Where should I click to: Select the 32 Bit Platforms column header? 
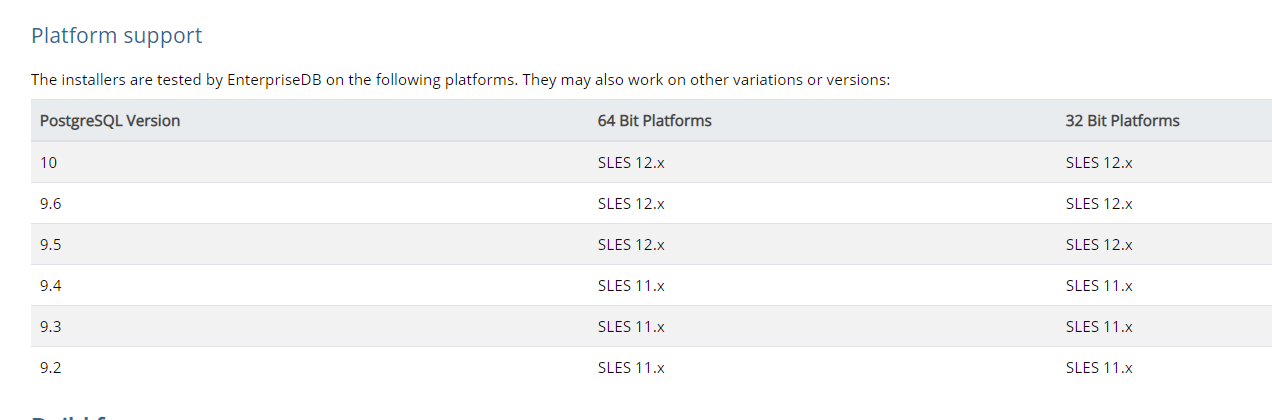(x=1122, y=121)
